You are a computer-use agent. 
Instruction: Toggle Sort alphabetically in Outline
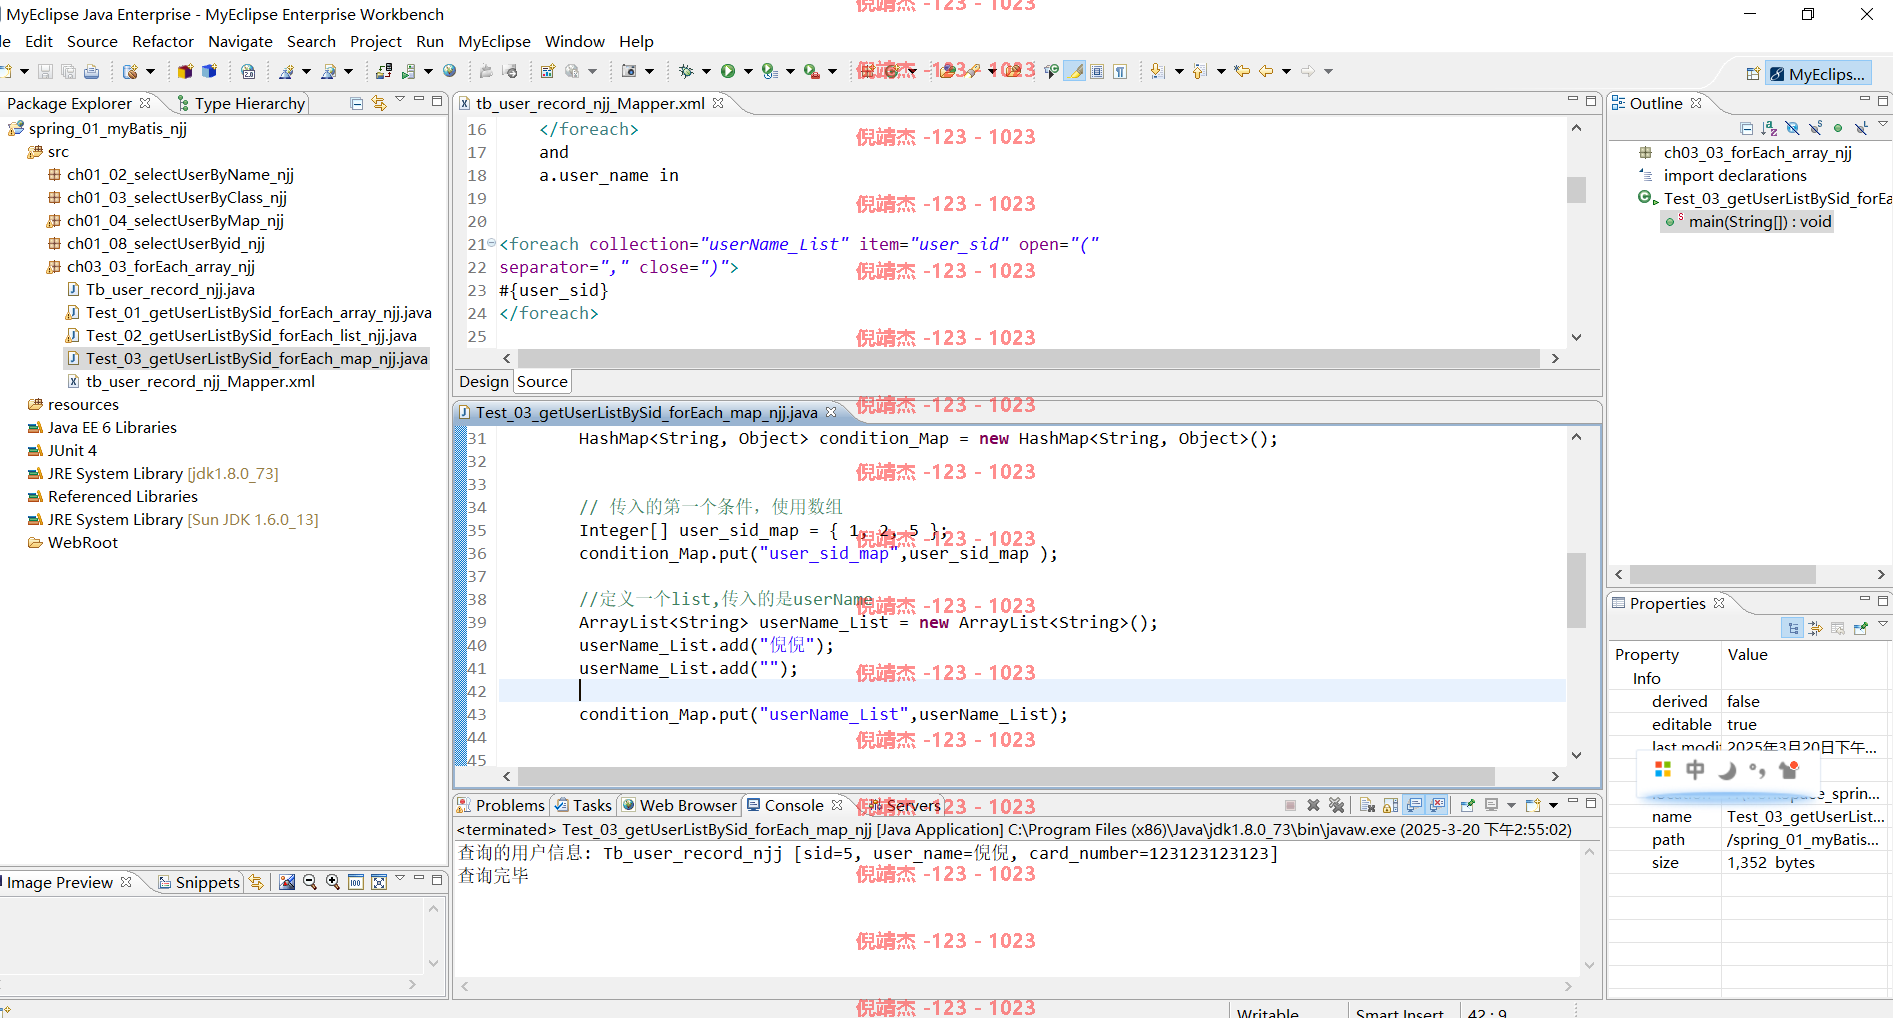coord(1769,128)
